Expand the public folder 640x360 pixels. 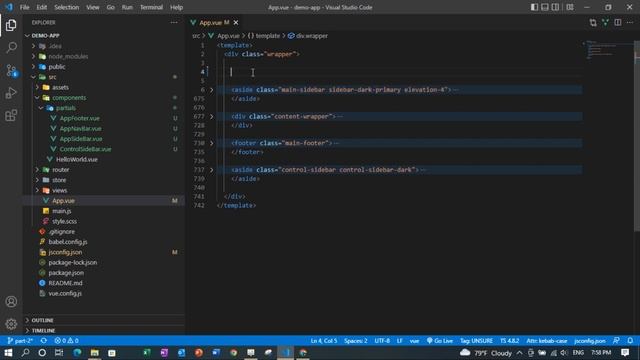[x=33, y=67]
